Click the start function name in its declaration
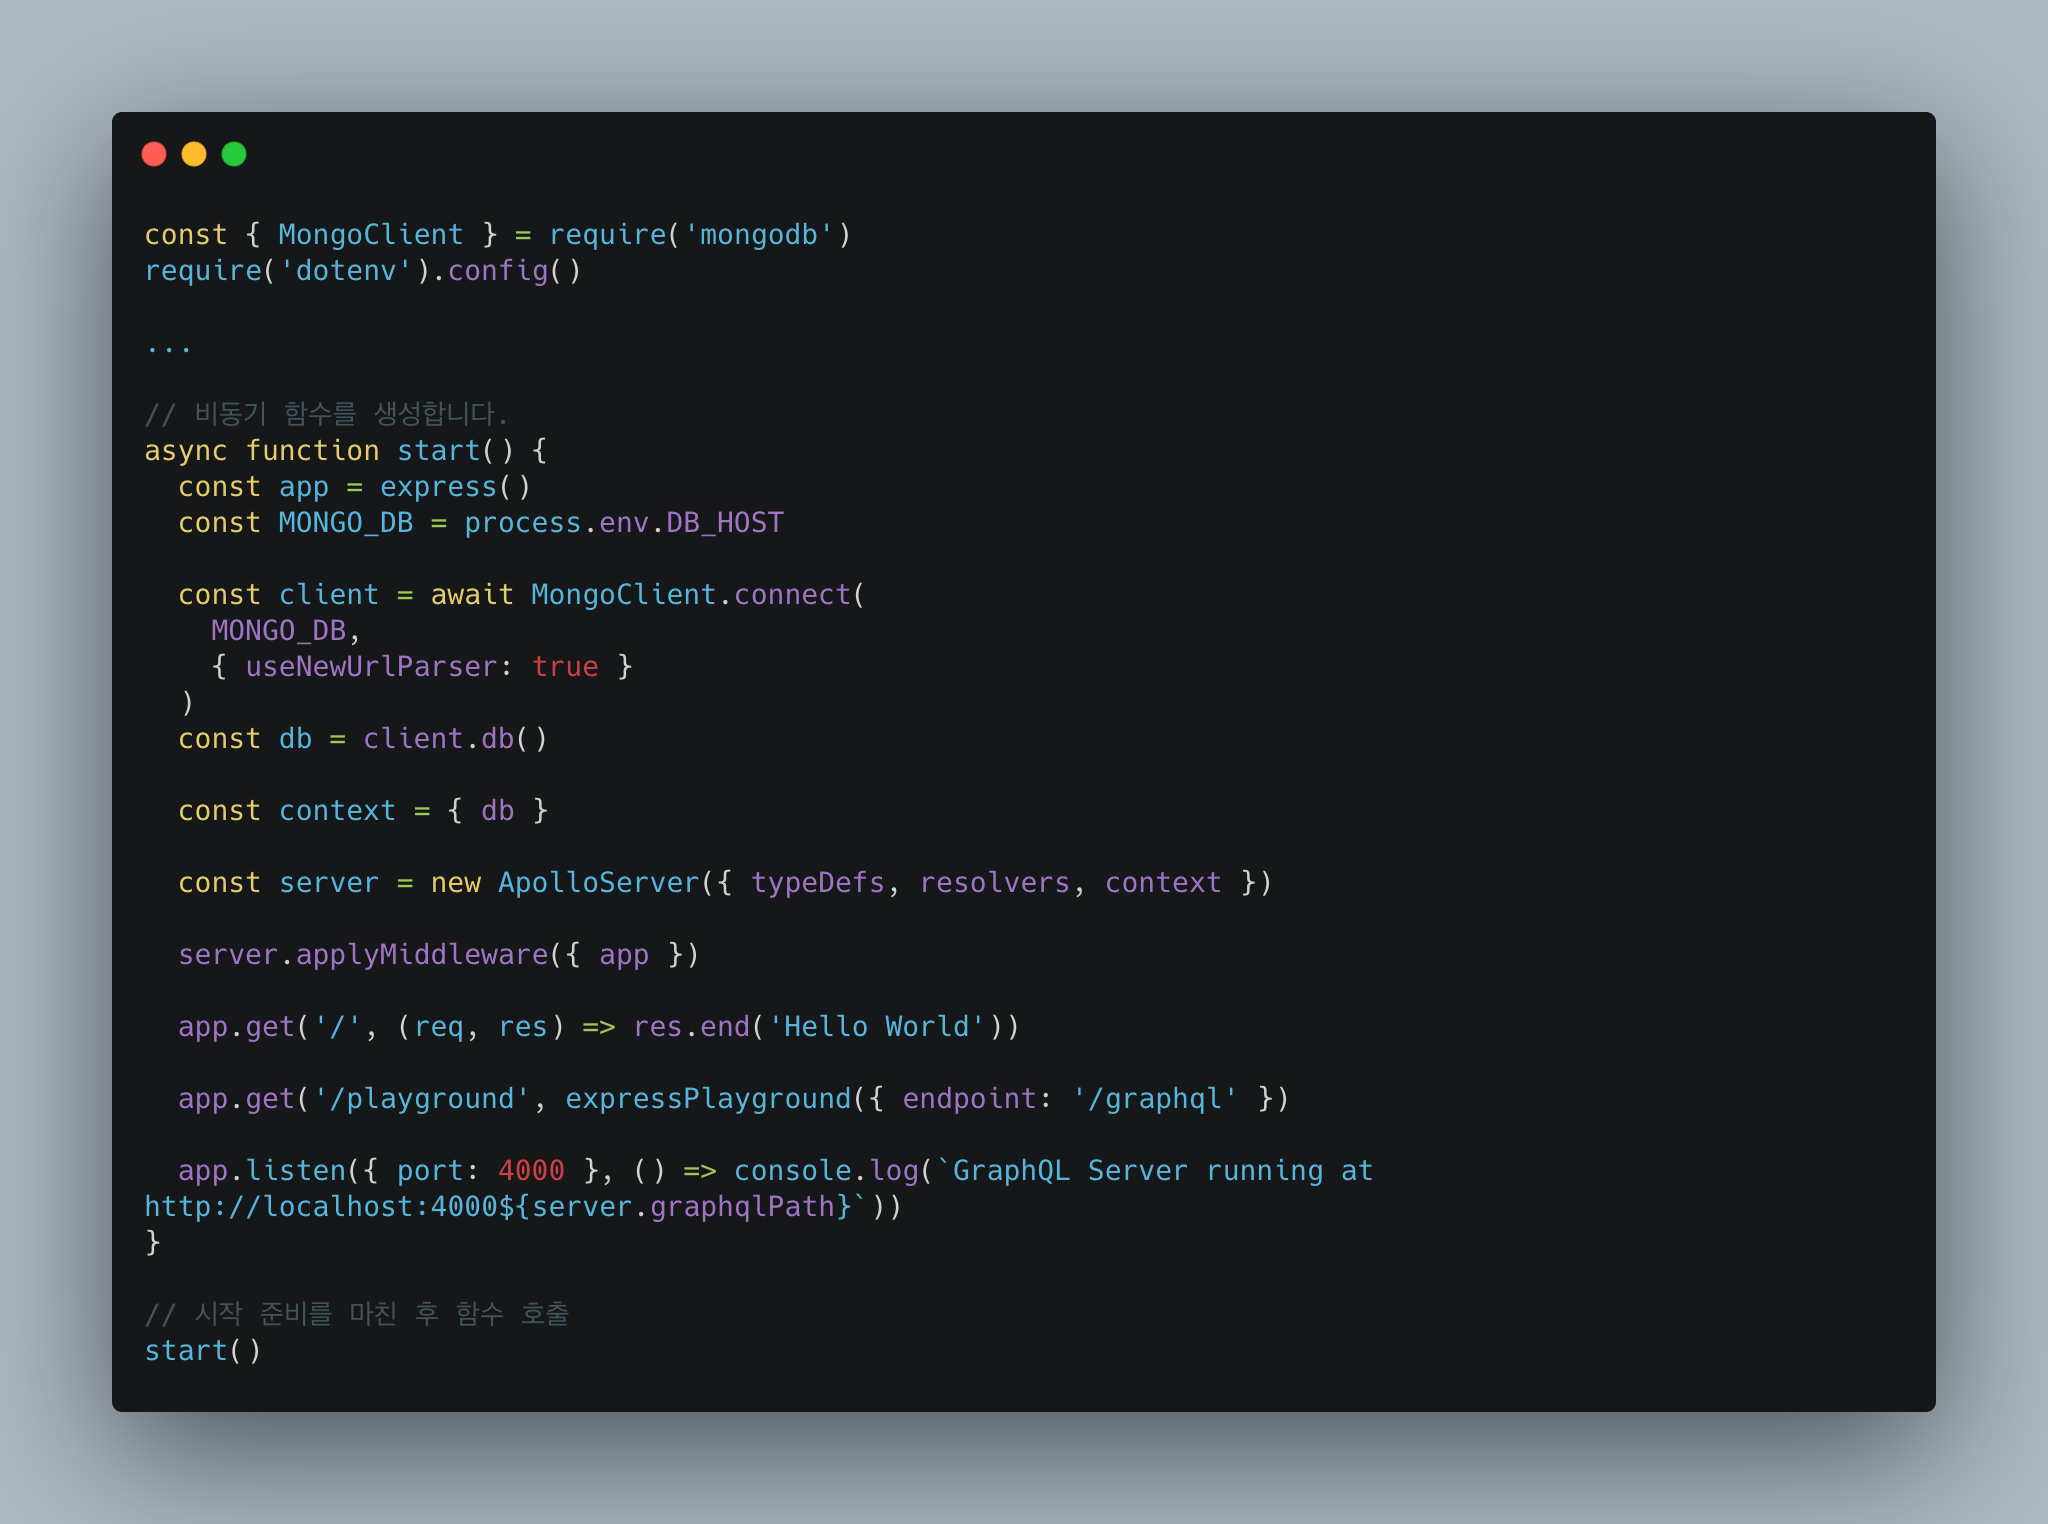The height and width of the screenshot is (1524, 2048). point(439,451)
